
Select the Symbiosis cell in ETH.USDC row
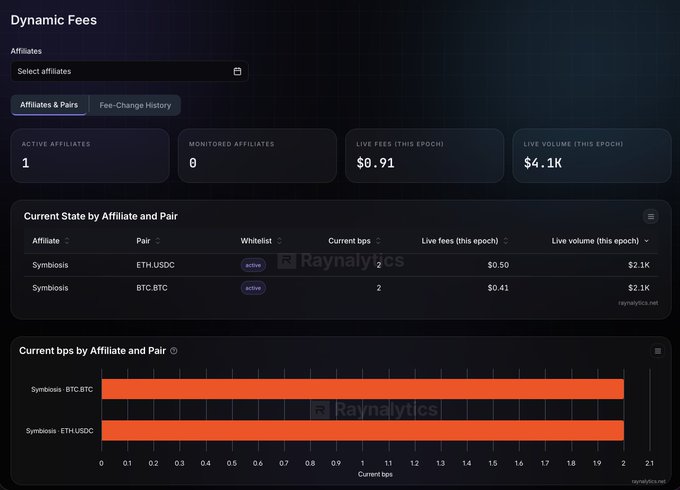pyautogui.click(x=50, y=265)
